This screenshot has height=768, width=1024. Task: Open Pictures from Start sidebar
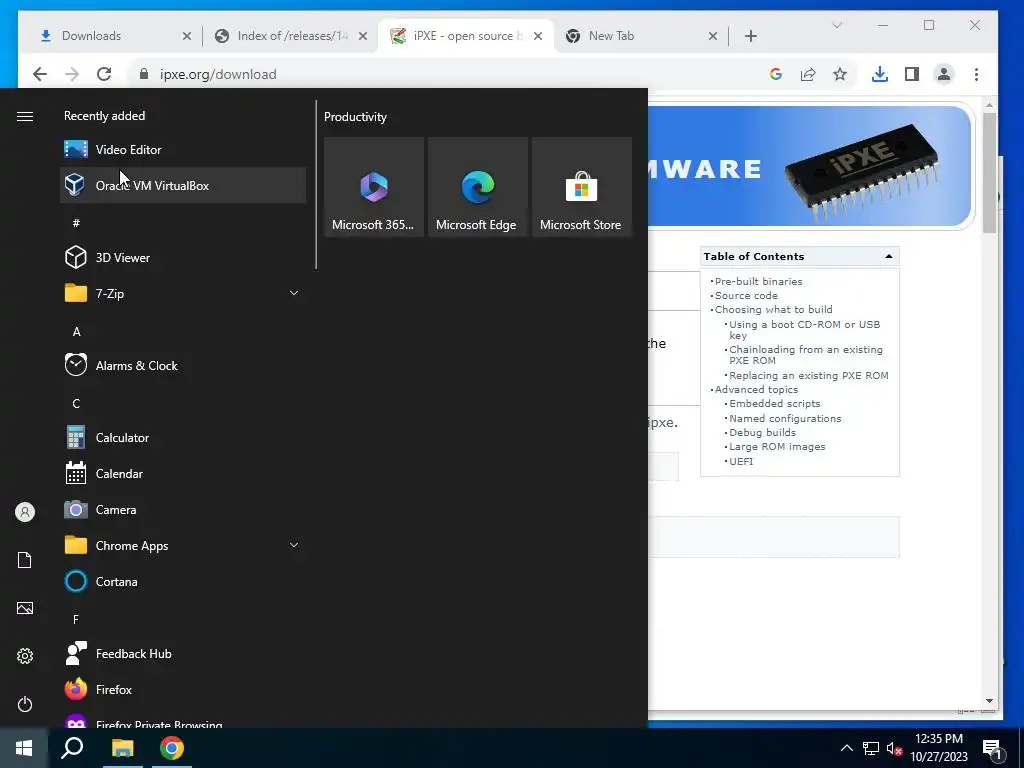[x=25, y=608]
